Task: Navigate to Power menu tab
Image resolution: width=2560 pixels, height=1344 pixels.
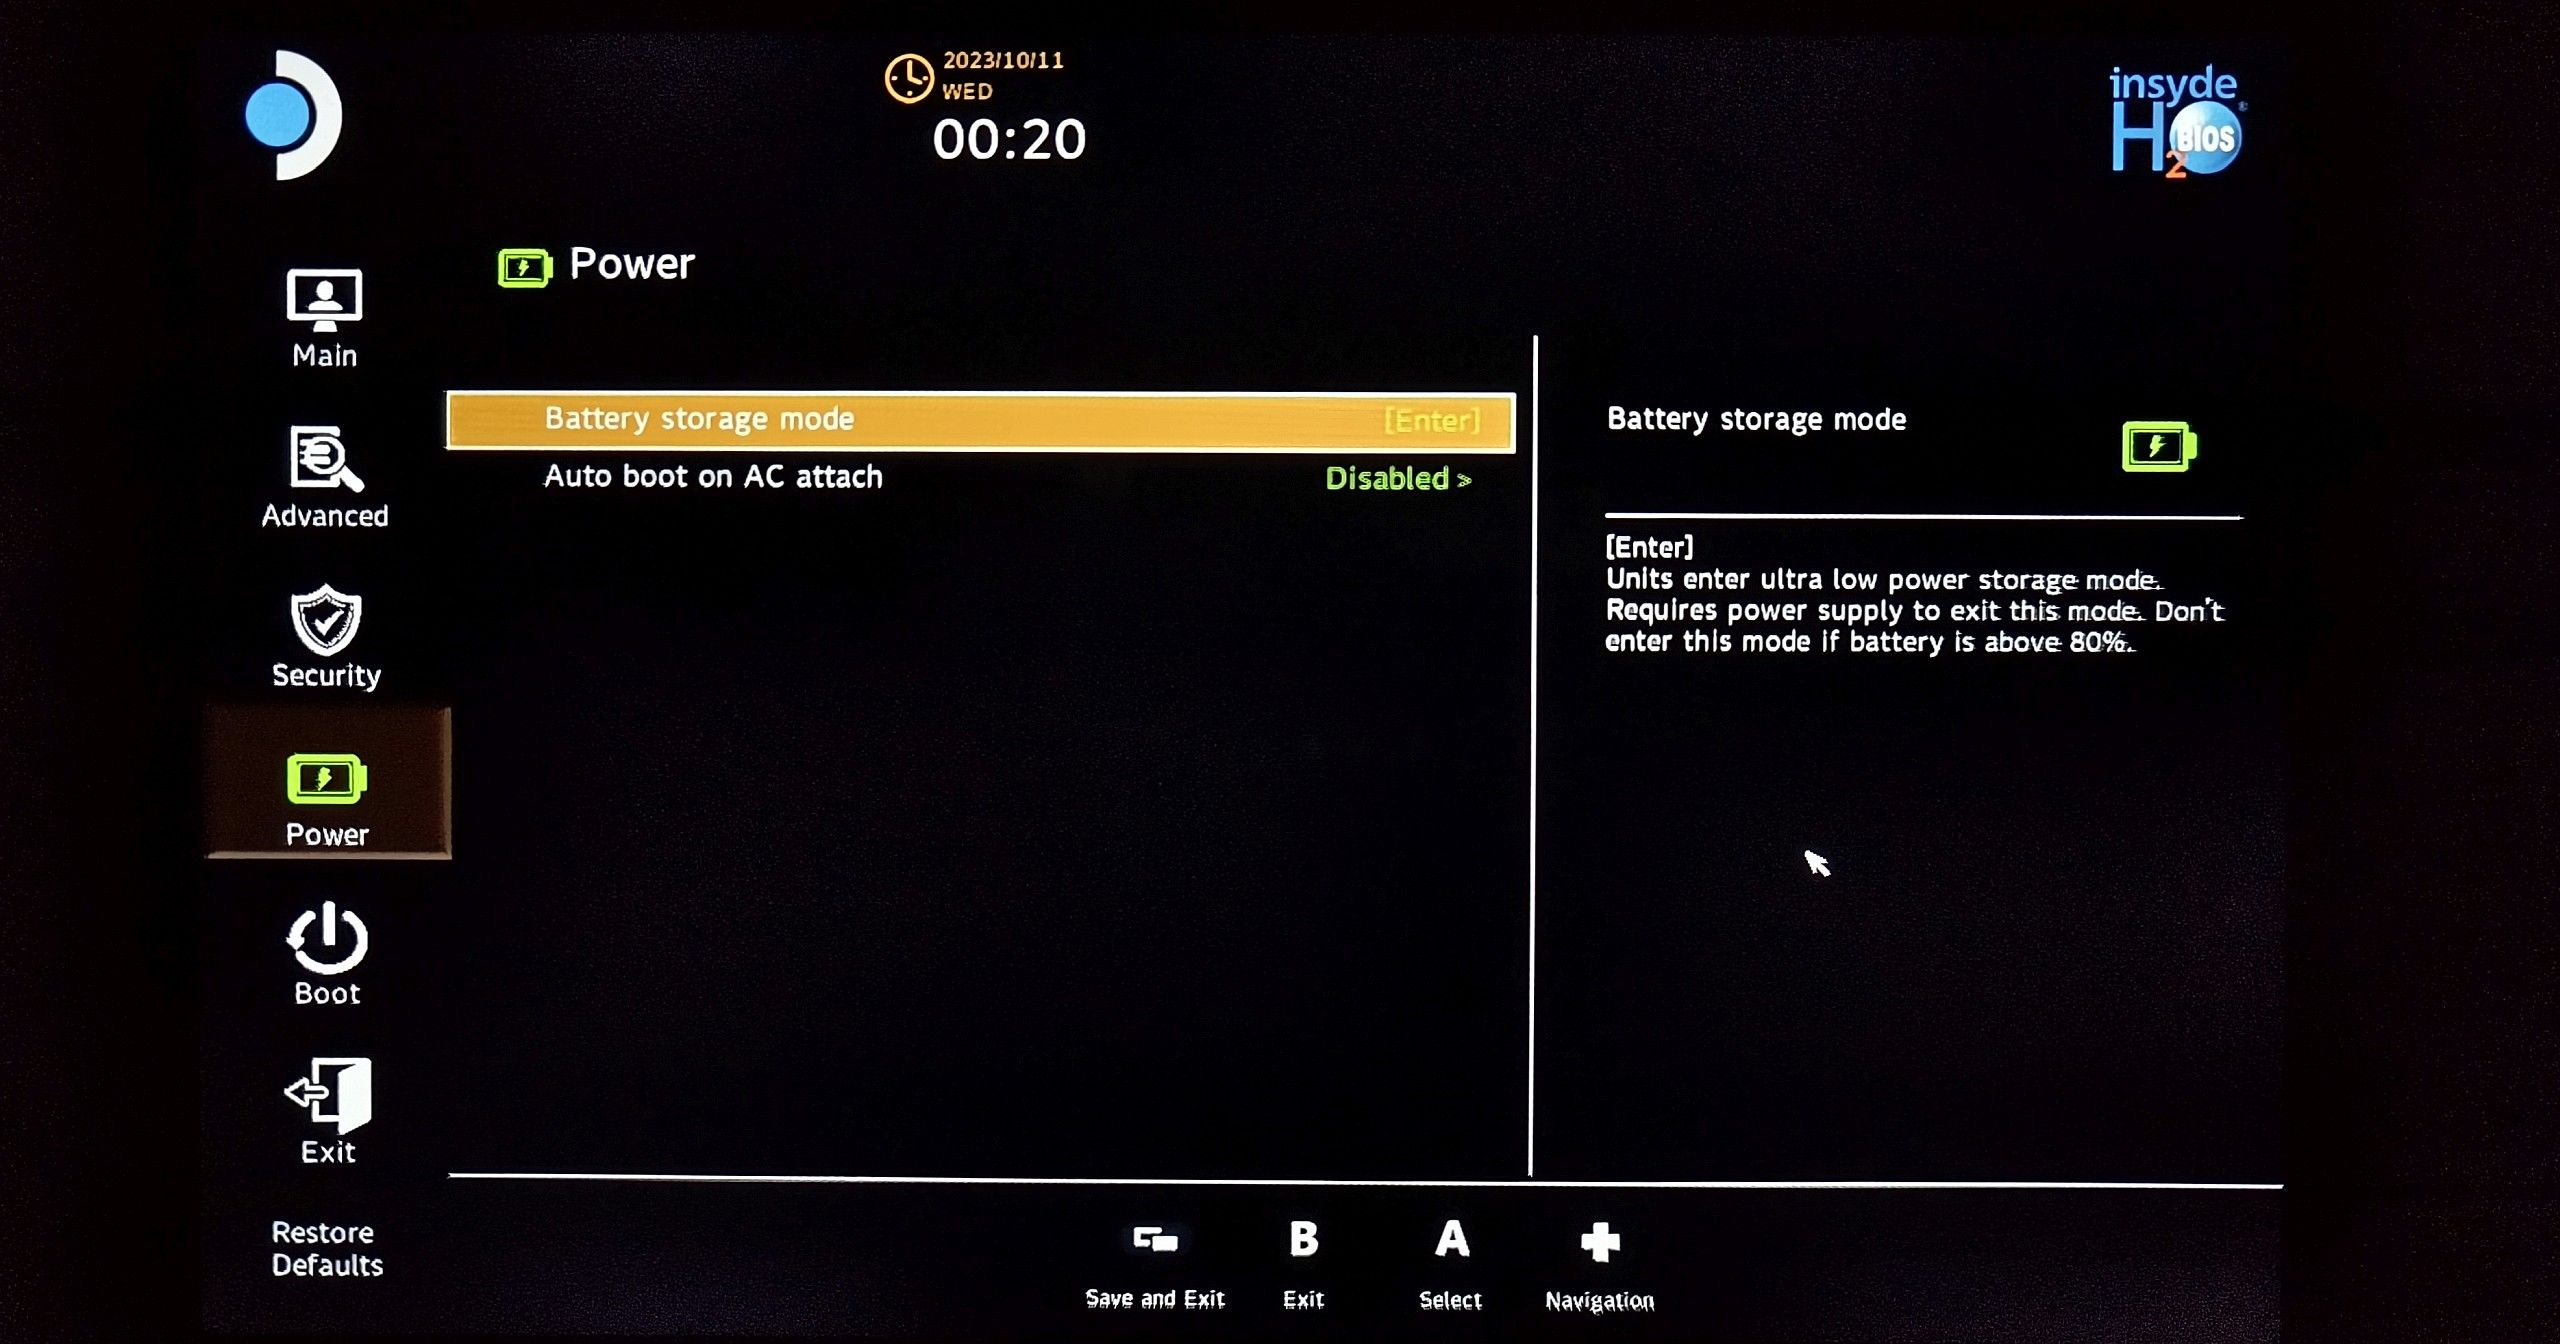Action: tap(327, 796)
